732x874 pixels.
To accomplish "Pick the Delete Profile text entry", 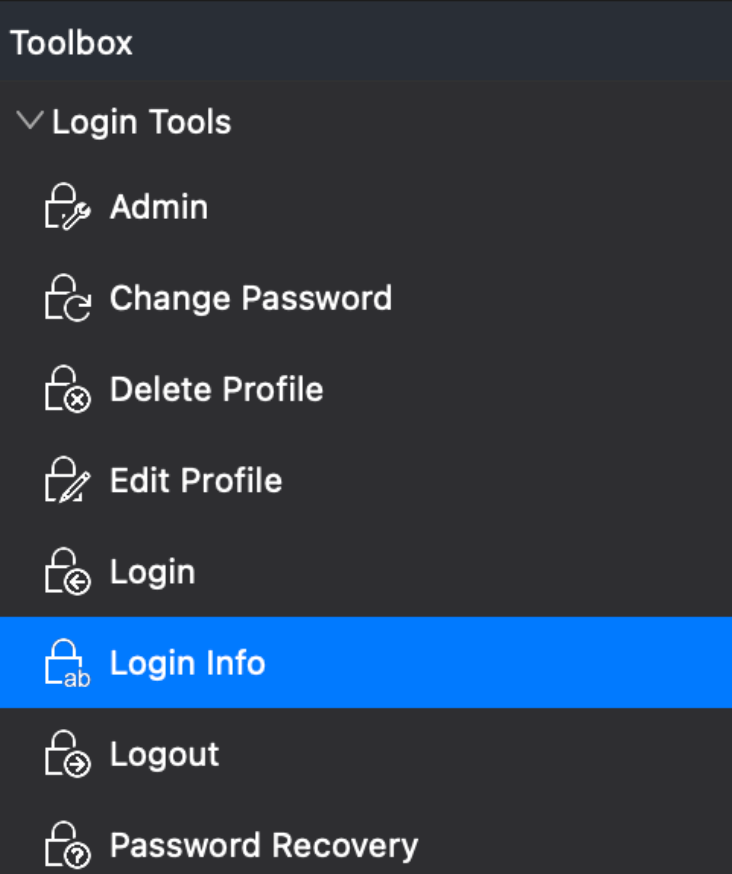I will point(216,389).
